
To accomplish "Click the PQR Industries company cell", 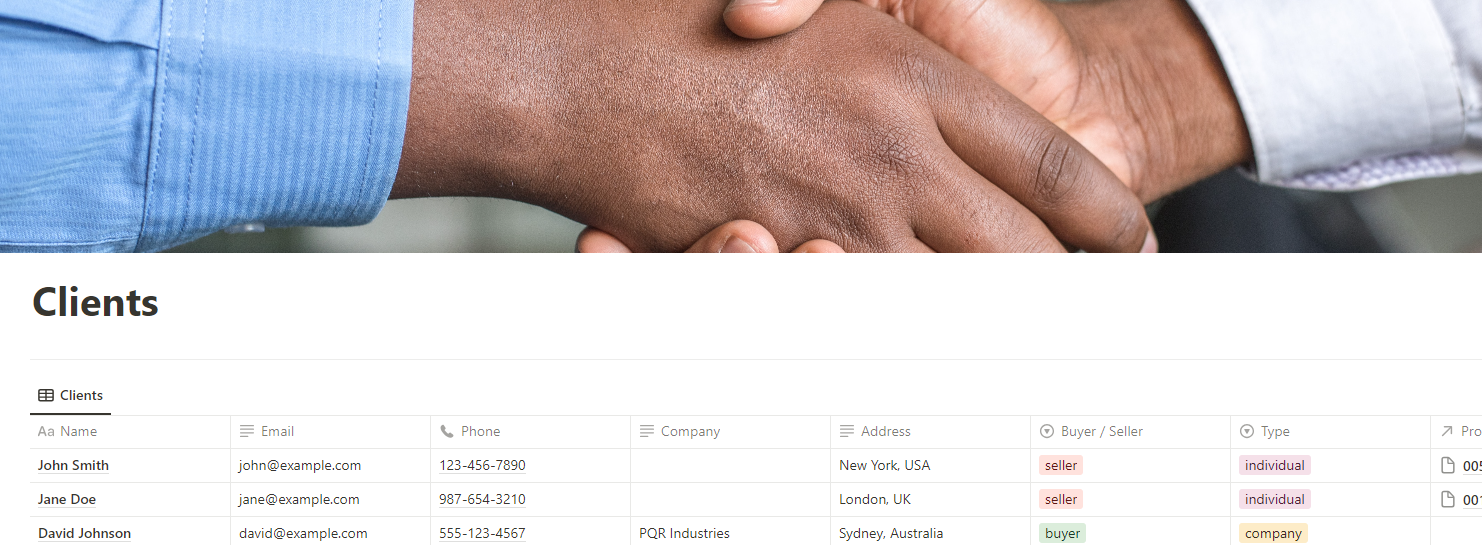I will [730, 533].
